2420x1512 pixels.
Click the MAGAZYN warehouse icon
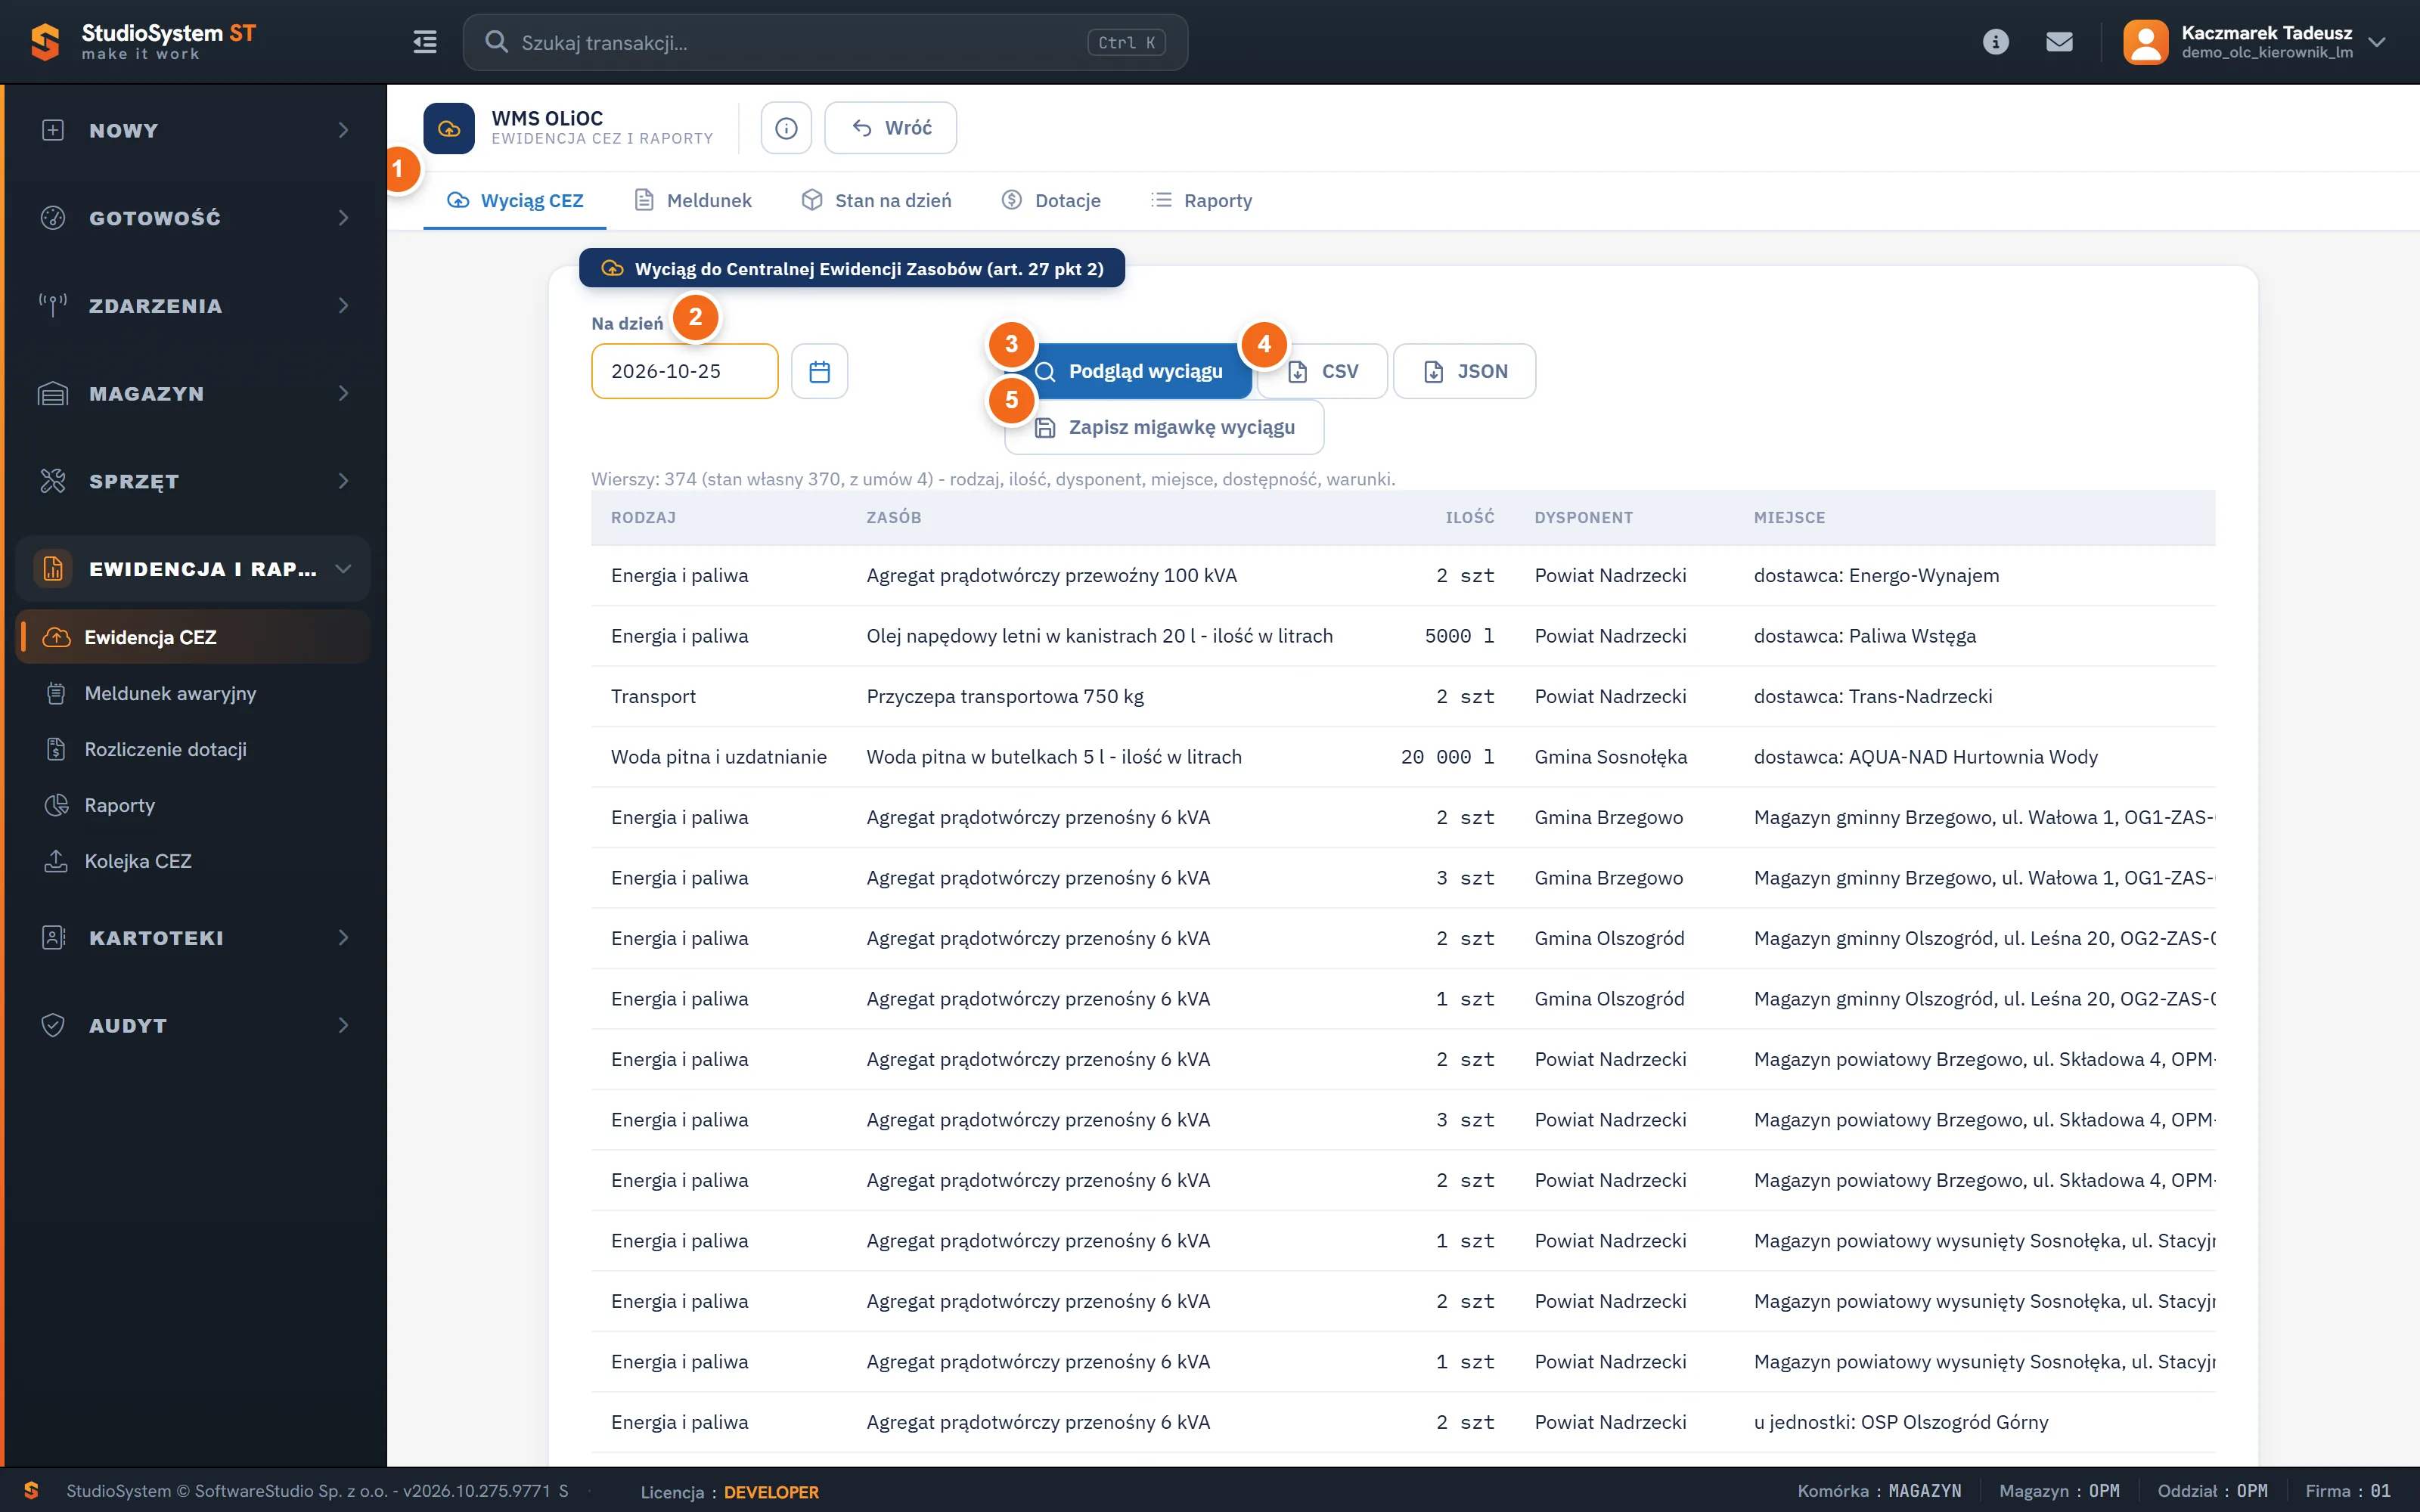[x=53, y=393]
